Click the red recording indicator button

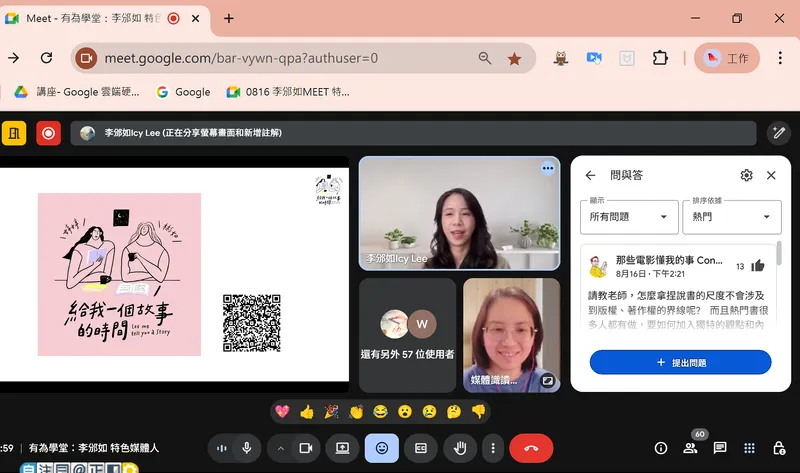pyautogui.click(x=48, y=133)
